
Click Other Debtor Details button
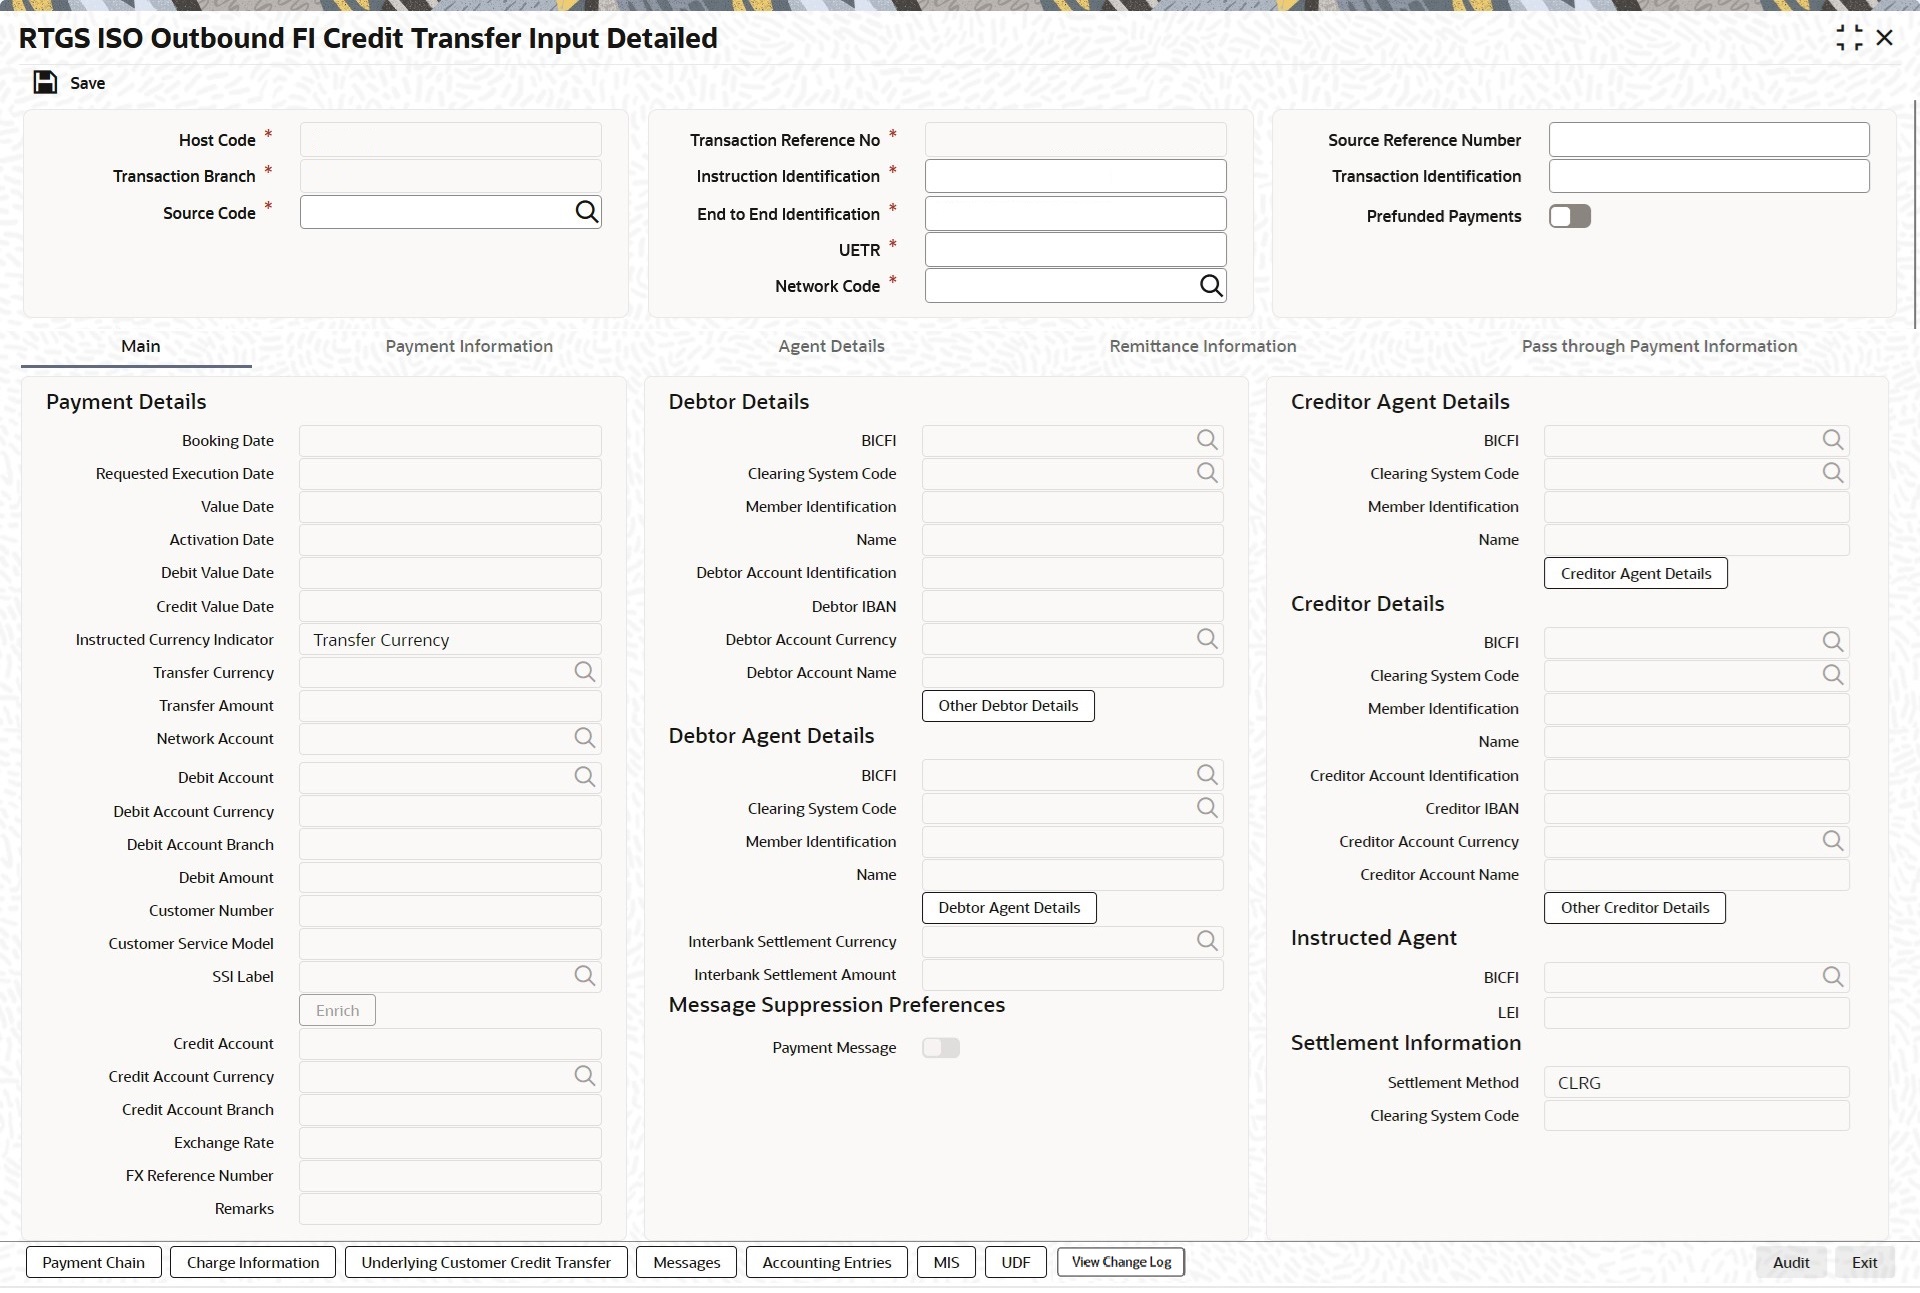tap(1008, 706)
